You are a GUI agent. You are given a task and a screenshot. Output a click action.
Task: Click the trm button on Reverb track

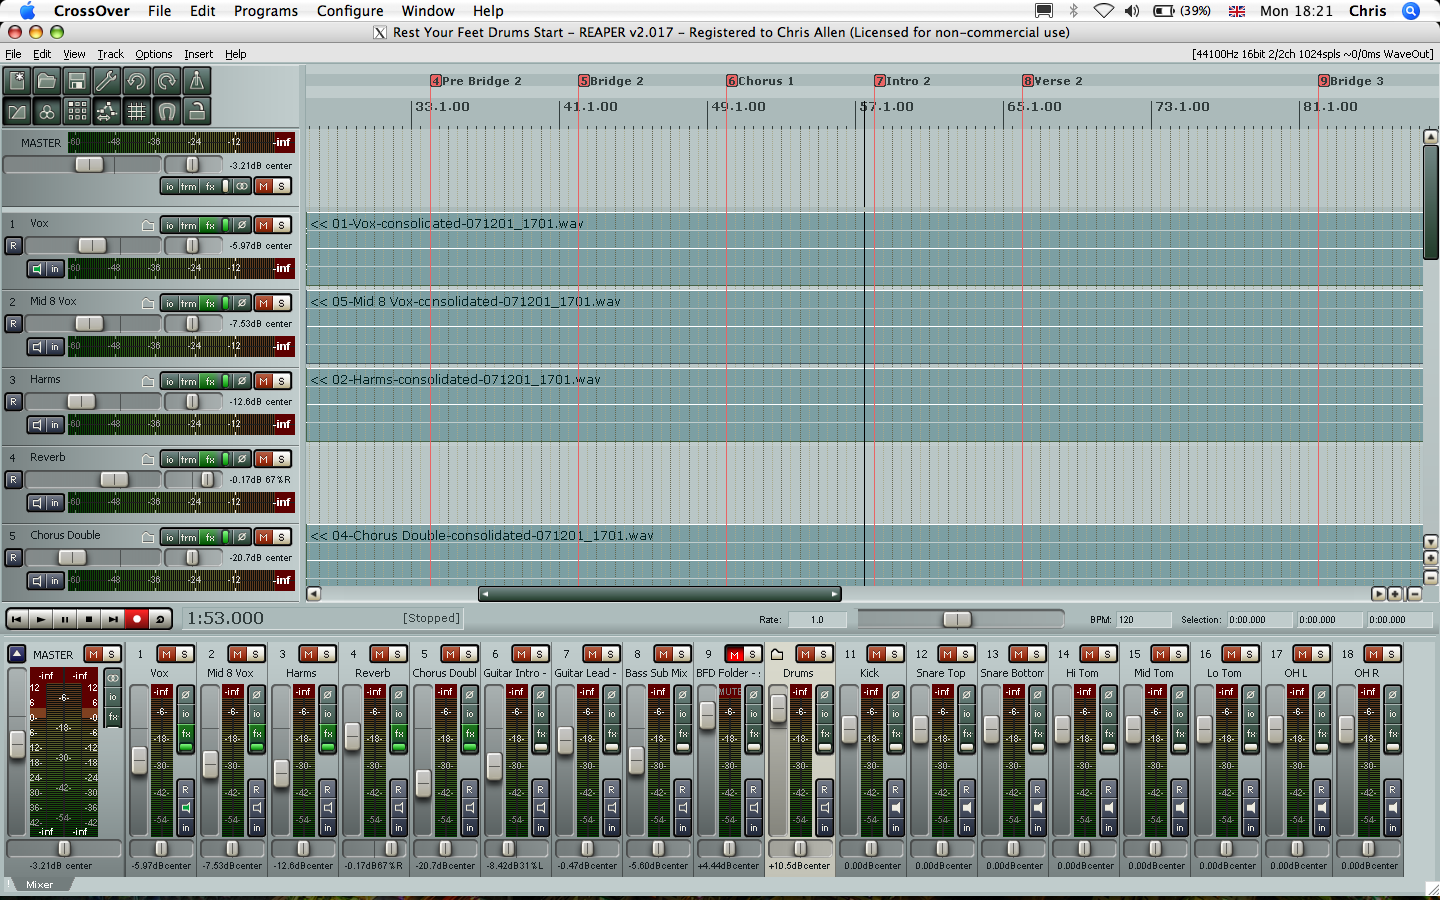189,459
